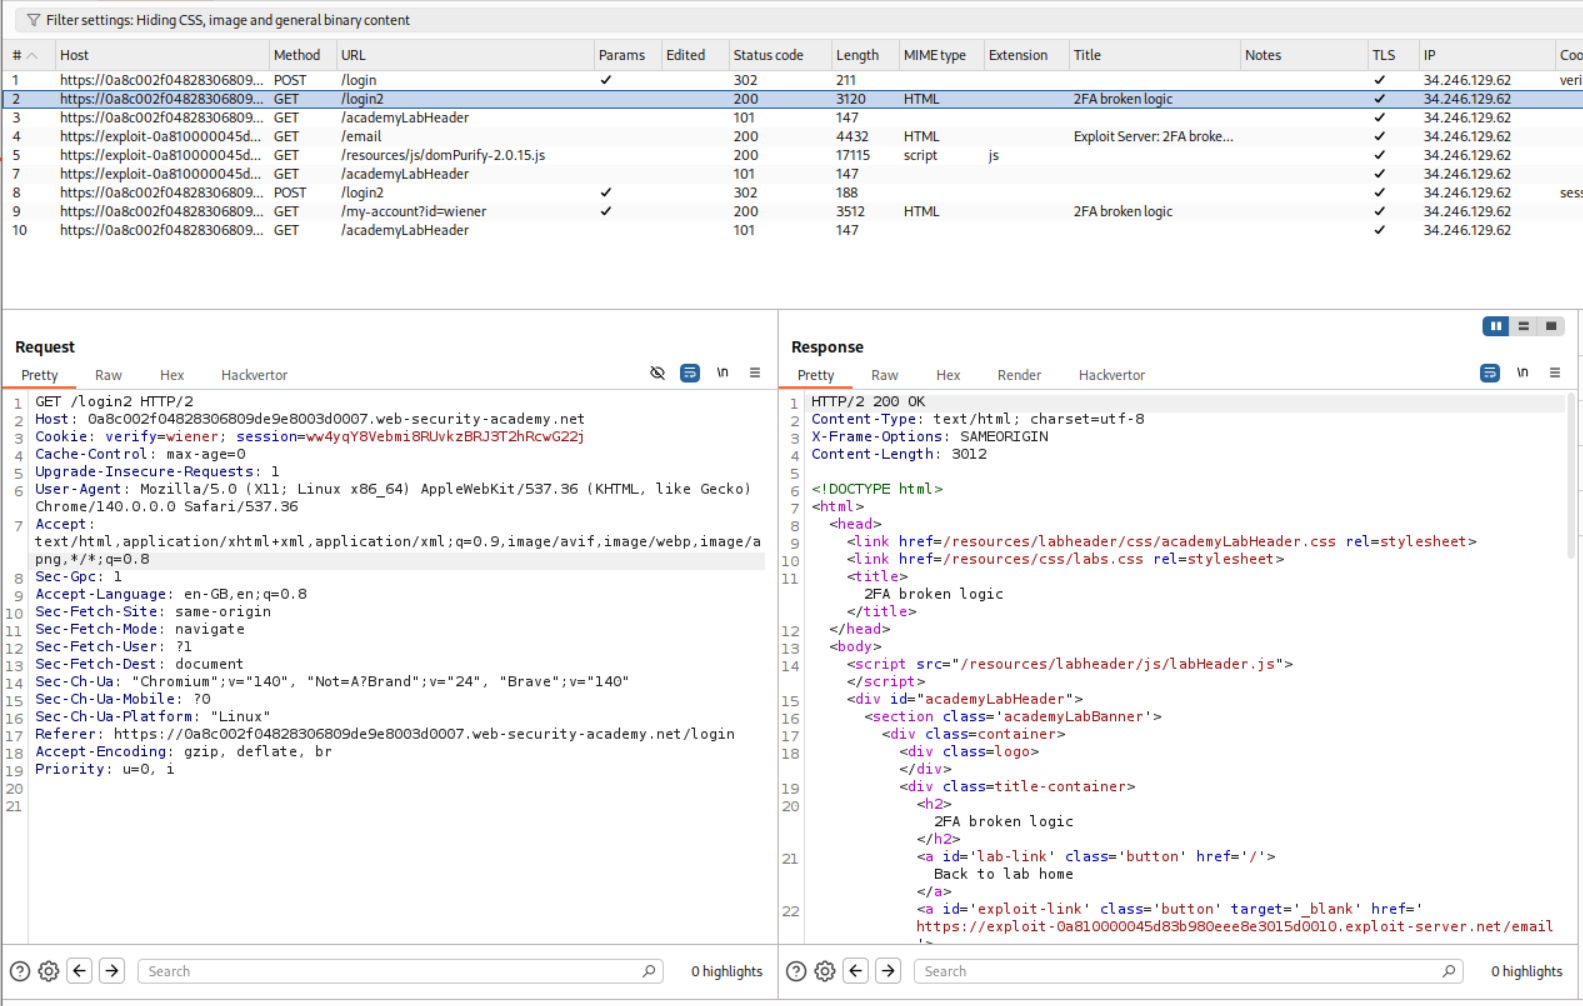Select side-by-side layout view icon
This screenshot has width=1583, height=1006.
pos(1495,326)
